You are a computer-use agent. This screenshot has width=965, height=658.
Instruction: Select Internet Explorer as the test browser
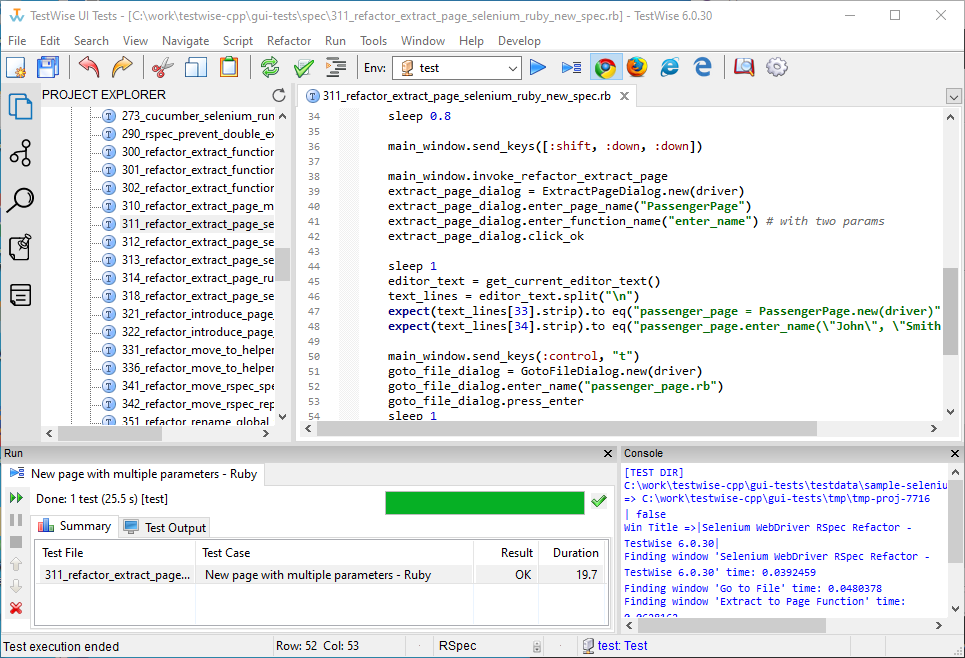670,67
